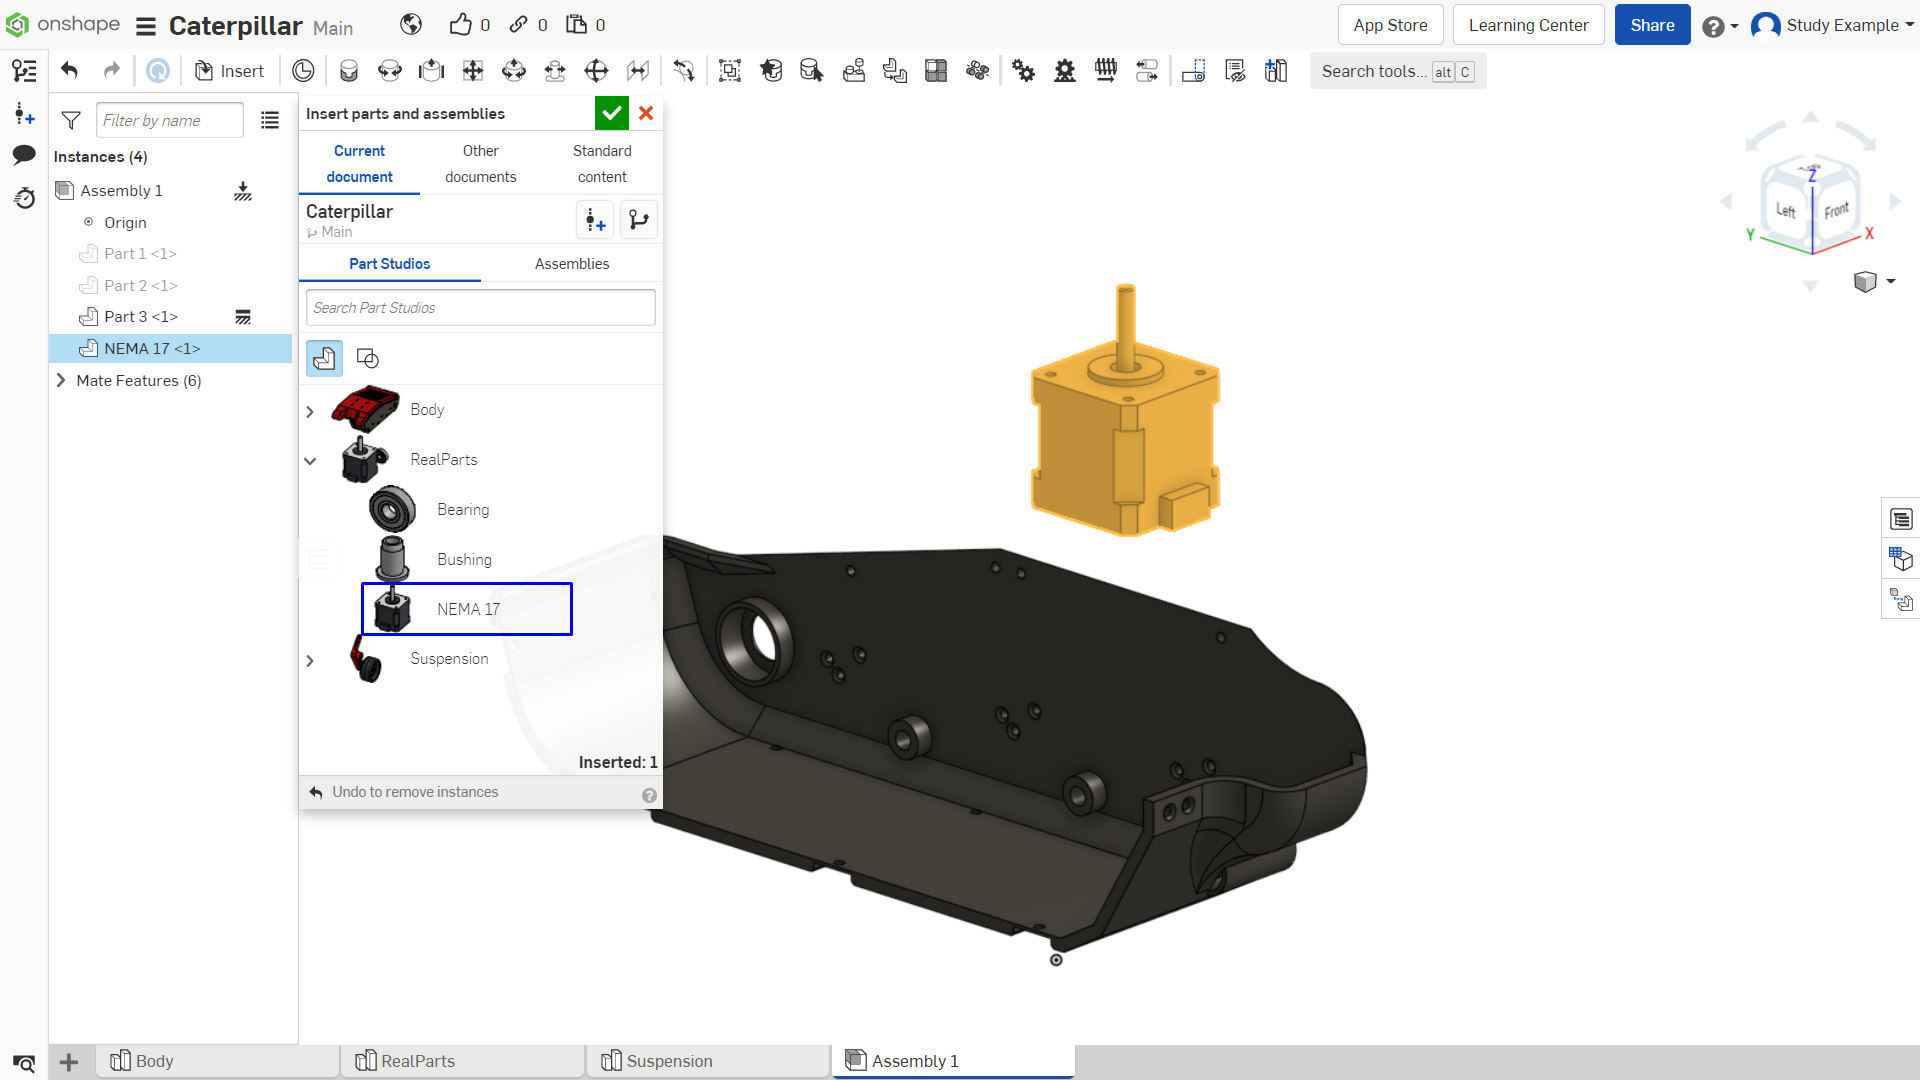The height and width of the screenshot is (1080, 1920).
Task: Switch to the Body bottom tab
Action: [218, 1061]
